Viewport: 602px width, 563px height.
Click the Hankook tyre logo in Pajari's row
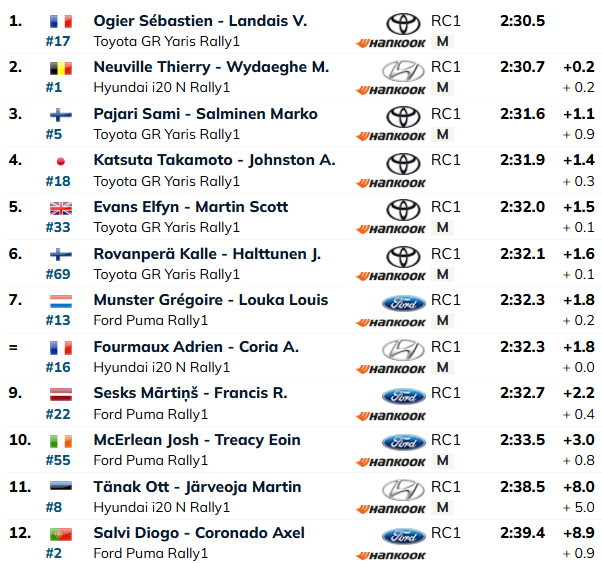[x=390, y=136]
